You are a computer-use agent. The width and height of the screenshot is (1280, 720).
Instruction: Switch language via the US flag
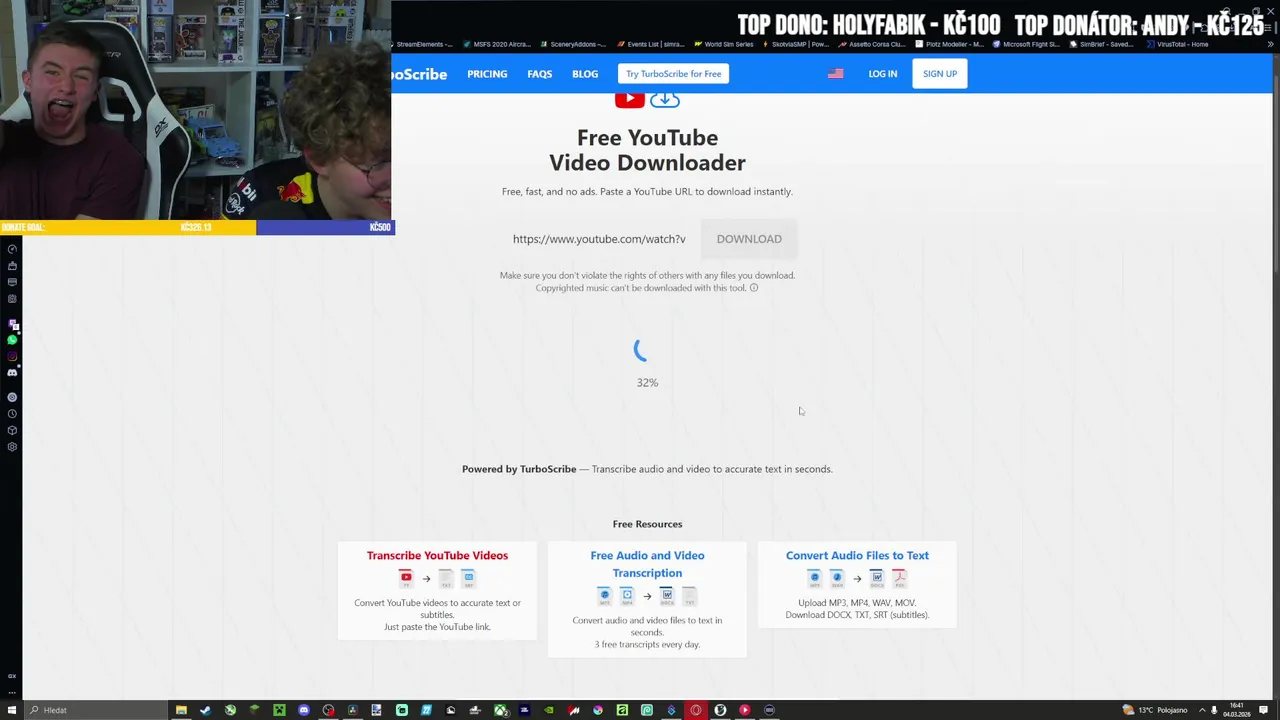tap(836, 74)
